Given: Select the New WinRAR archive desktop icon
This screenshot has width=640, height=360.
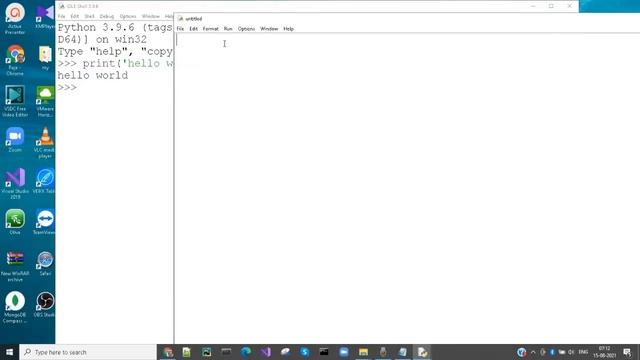Looking at the screenshot, I should pos(15,266).
